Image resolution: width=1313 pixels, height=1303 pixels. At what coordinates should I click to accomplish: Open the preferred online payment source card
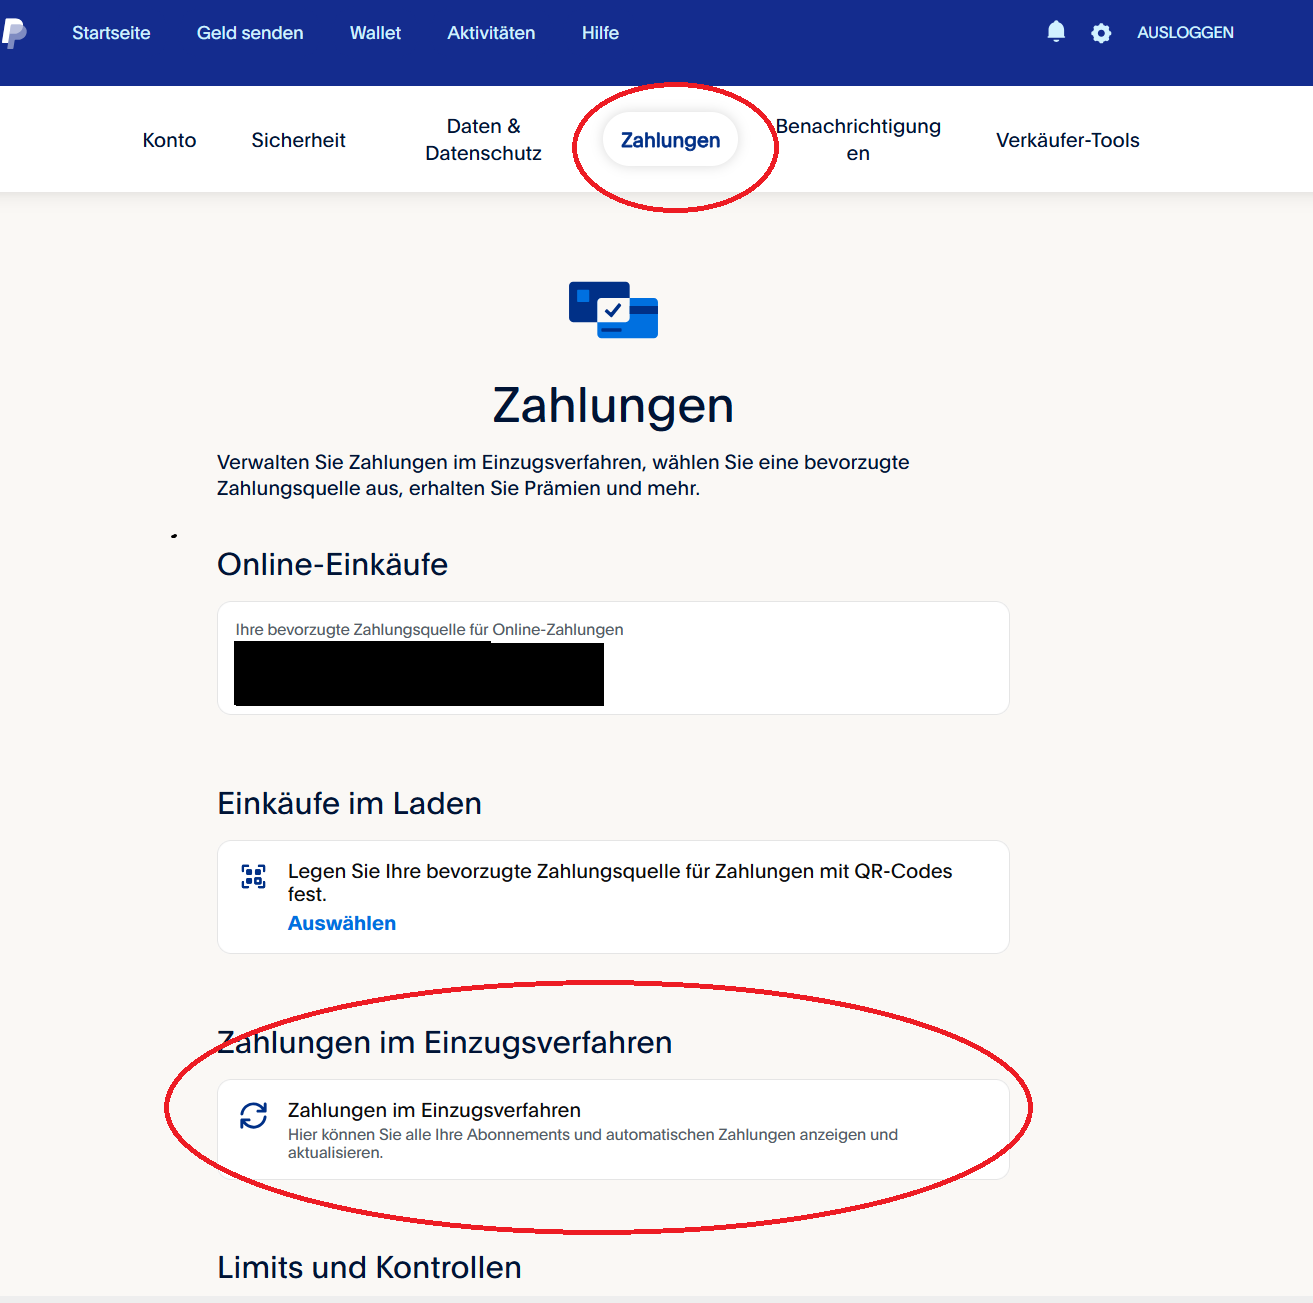click(x=613, y=658)
